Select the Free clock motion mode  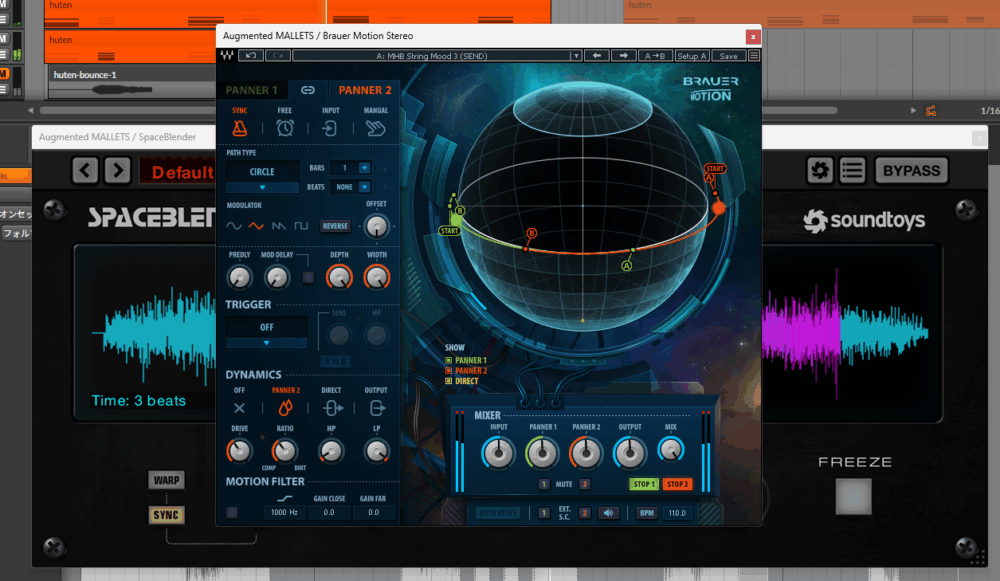click(285, 128)
